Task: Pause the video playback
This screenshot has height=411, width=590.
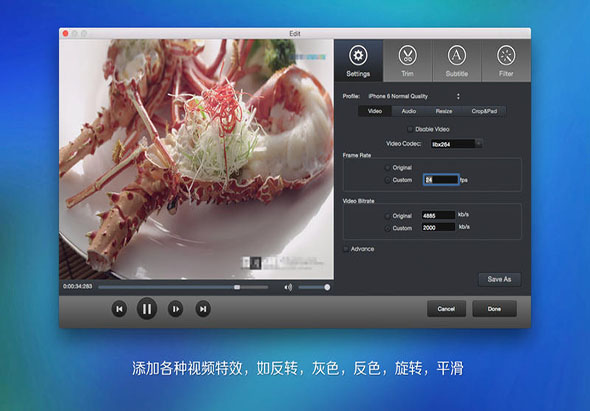Action: coord(147,309)
